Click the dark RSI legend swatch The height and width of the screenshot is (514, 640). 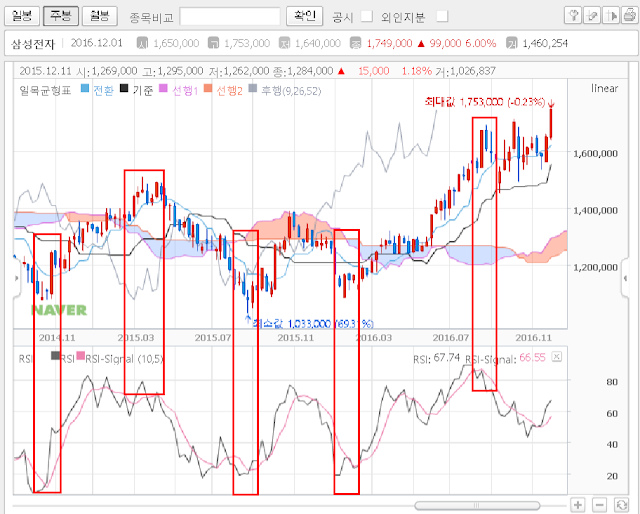coord(55,356)
